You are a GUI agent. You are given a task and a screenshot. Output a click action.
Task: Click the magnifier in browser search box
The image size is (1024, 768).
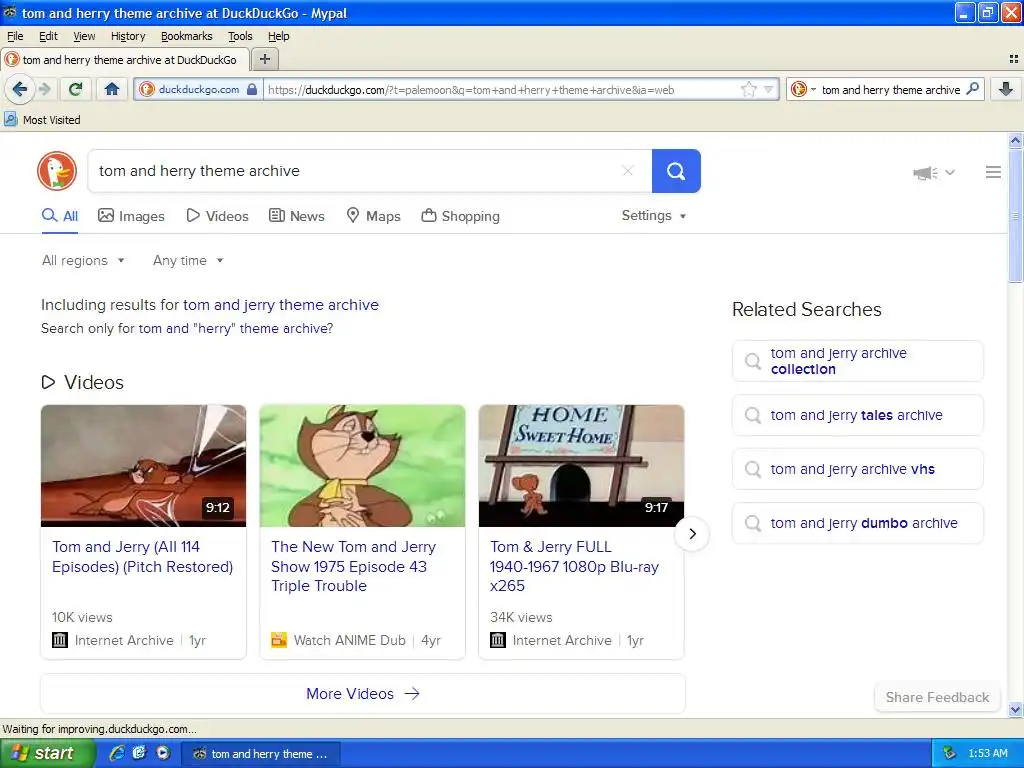click(x=973, y=89)
